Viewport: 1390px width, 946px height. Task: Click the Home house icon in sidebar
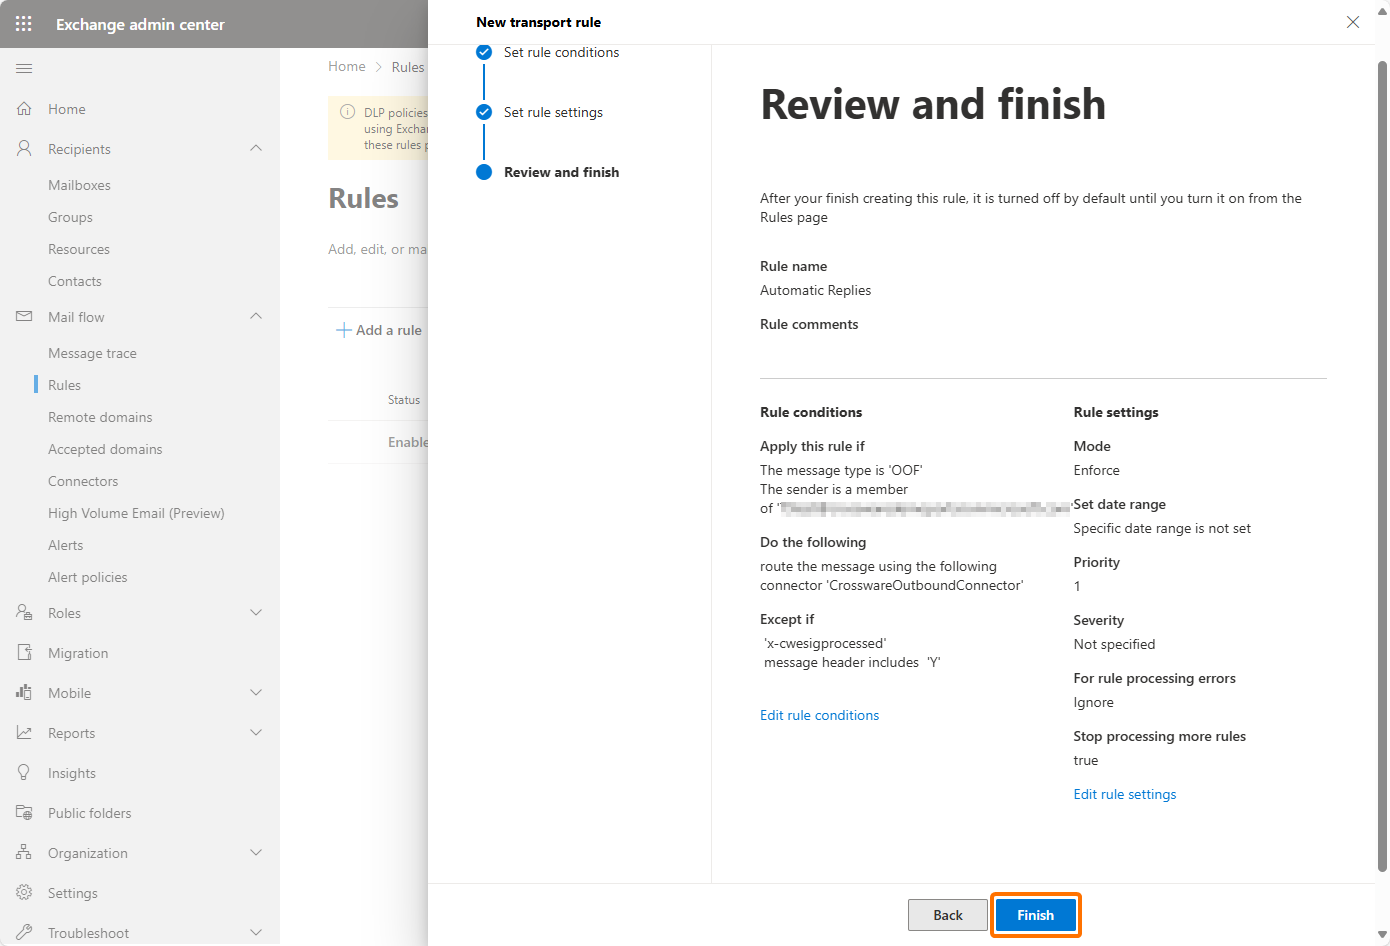24,109
